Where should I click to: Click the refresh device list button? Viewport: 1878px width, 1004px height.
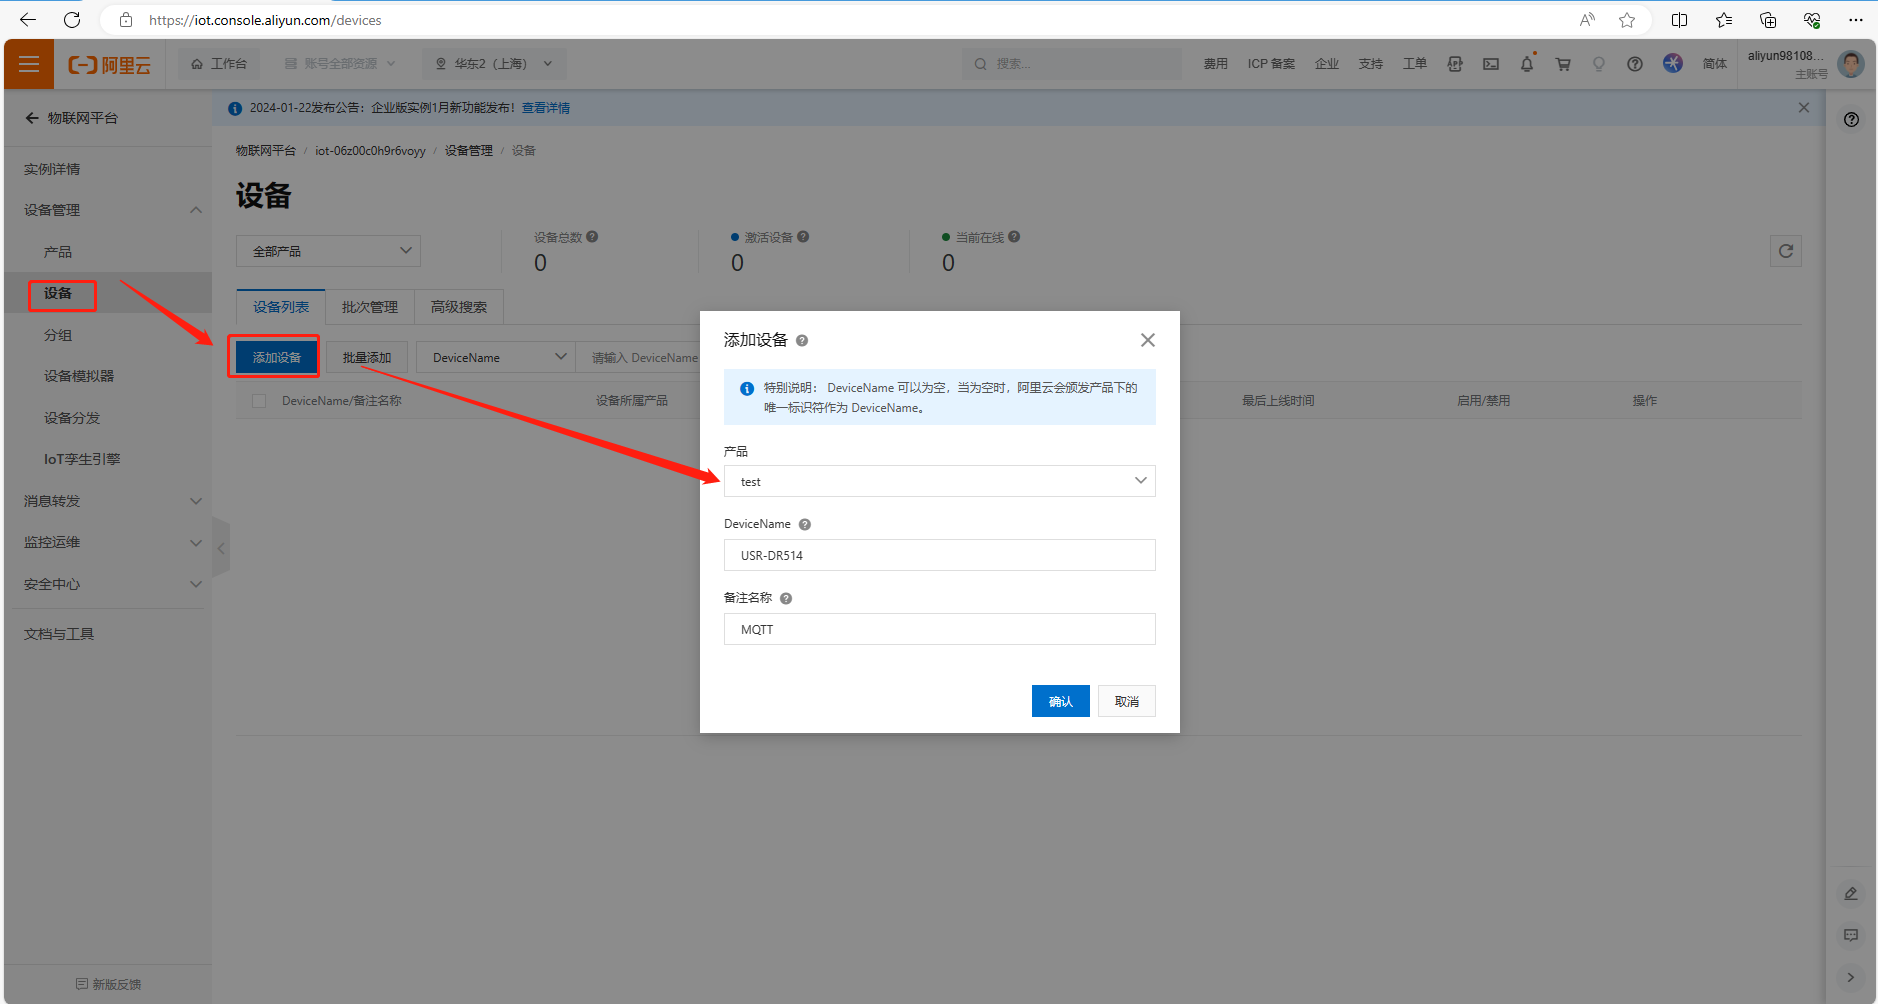[x=1785, y=251]
